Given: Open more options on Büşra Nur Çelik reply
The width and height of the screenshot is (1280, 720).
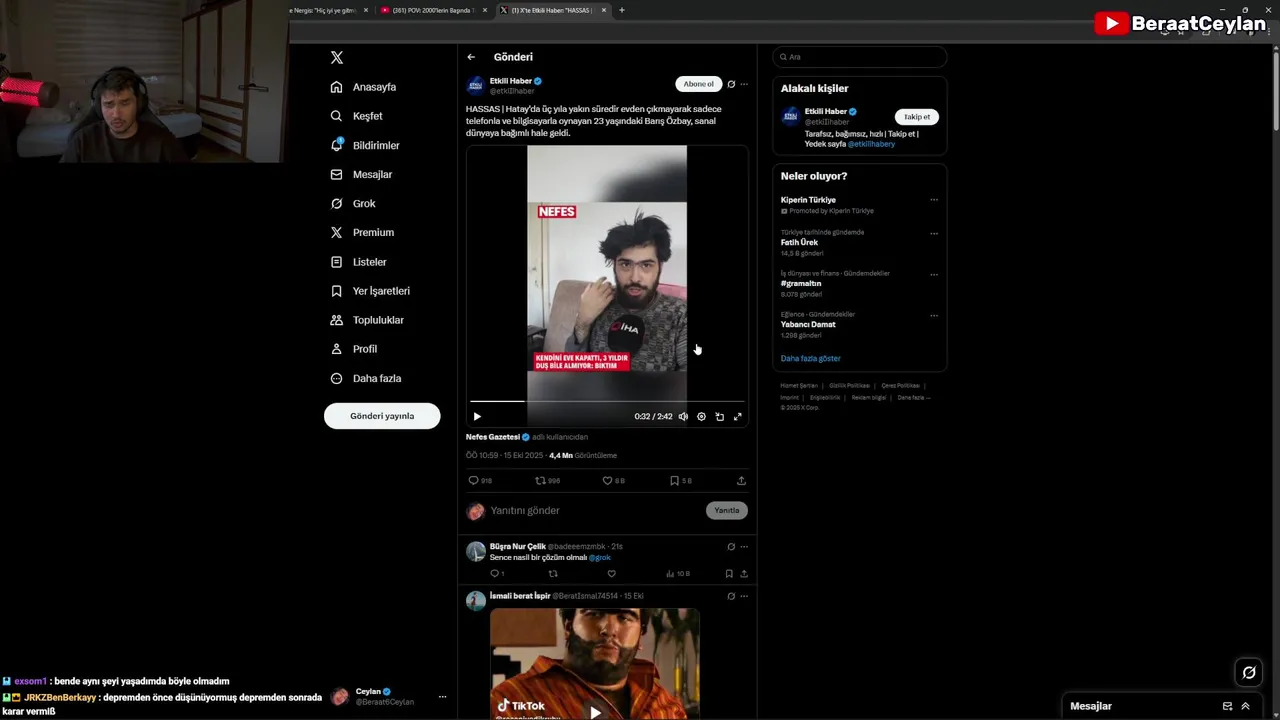Looking at the screenshot, I should (x=743, y=547).
